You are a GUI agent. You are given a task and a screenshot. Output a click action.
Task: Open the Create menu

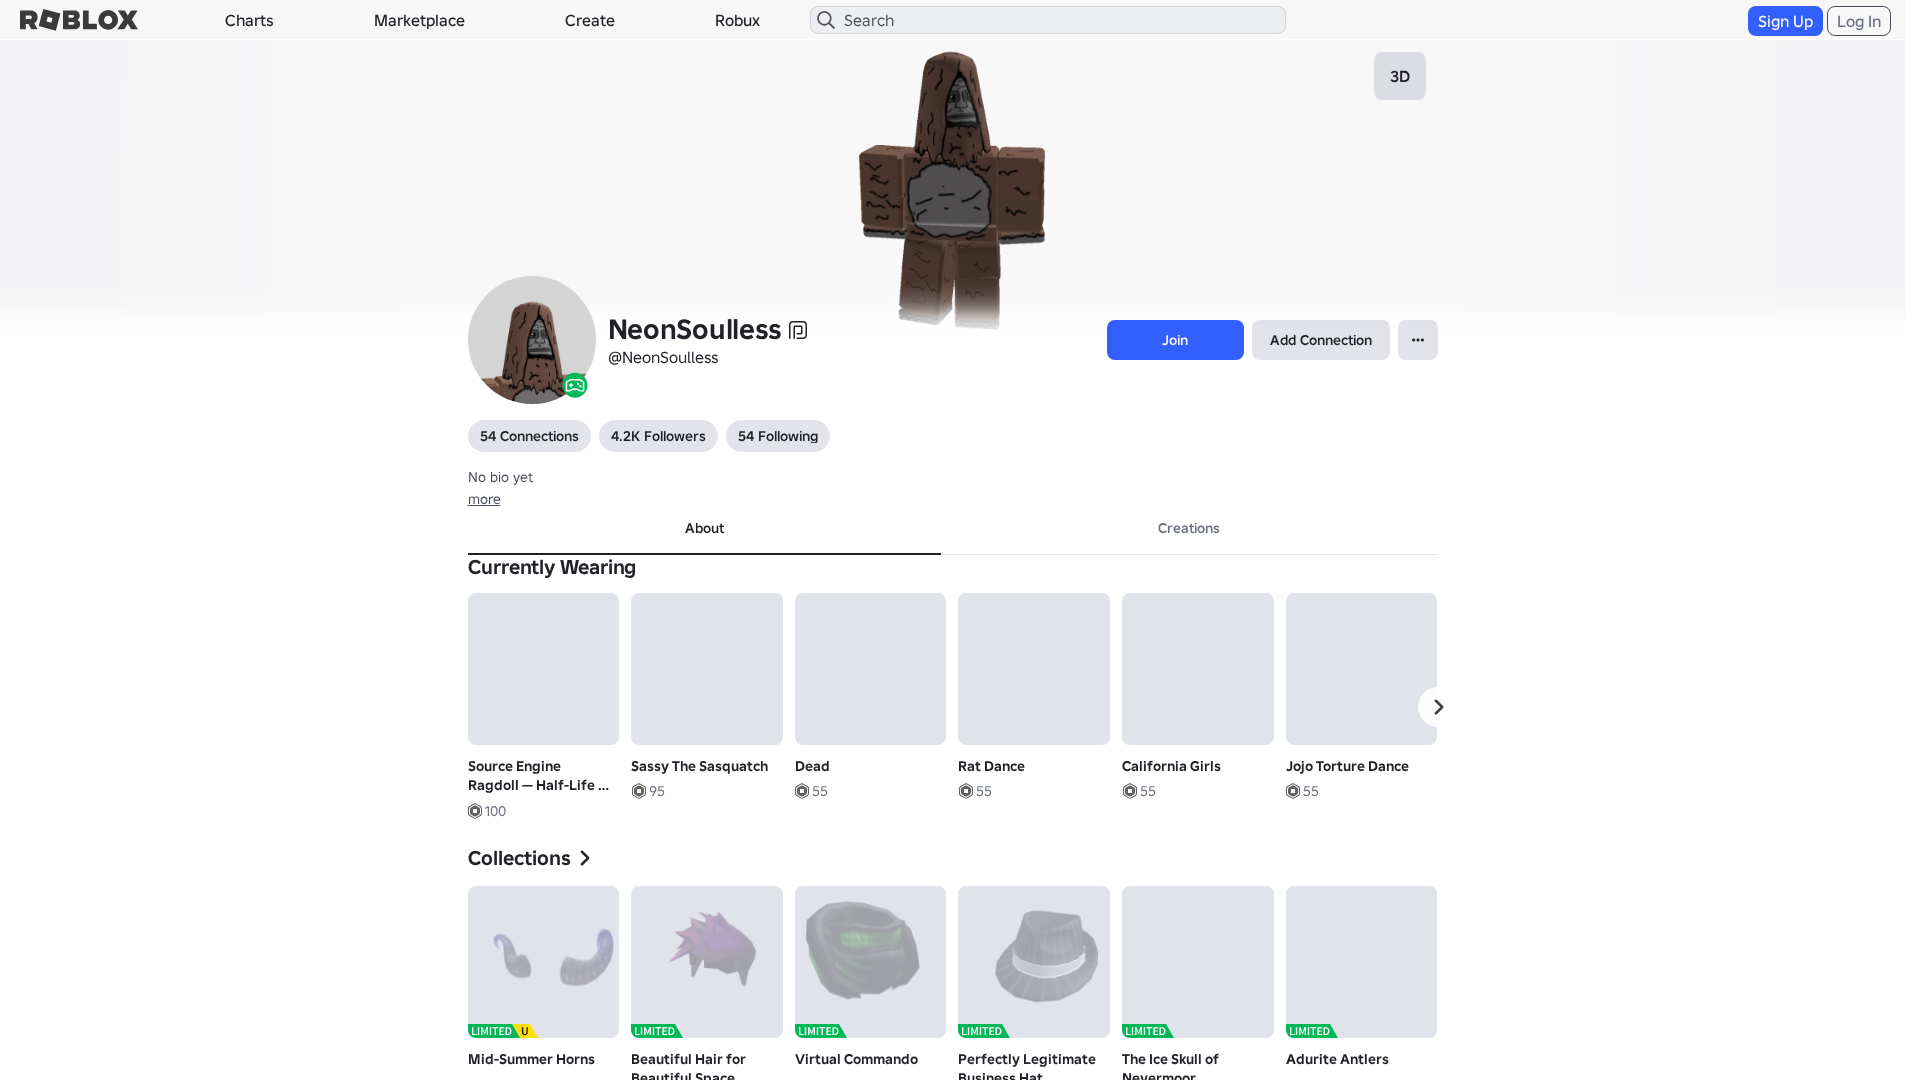pos(590,20)
